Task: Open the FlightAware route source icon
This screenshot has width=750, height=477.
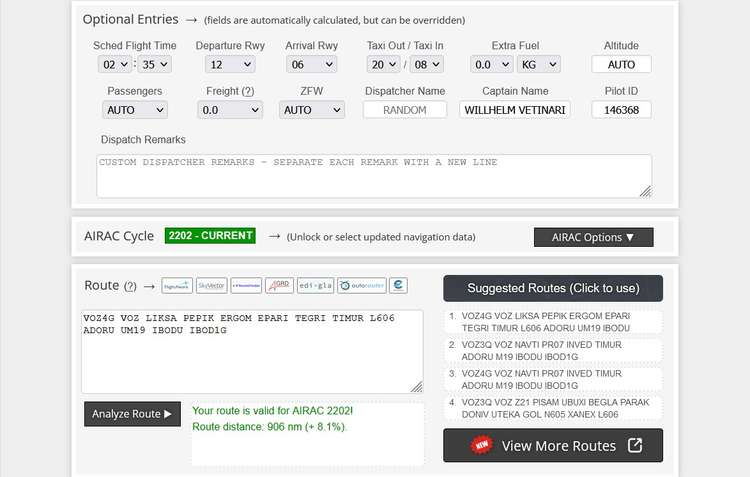Action: [x=177, y=285]
